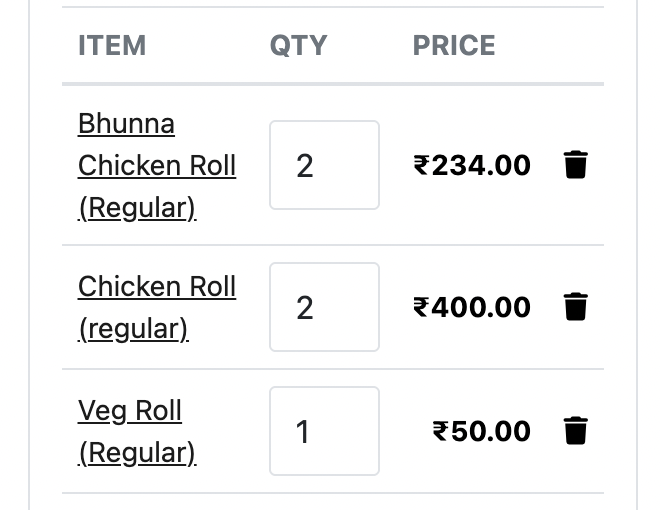Viewport: 660px width, 510px height.
Task: Click the rupee symbol before 400.00
Action: [x=421, y=307]
